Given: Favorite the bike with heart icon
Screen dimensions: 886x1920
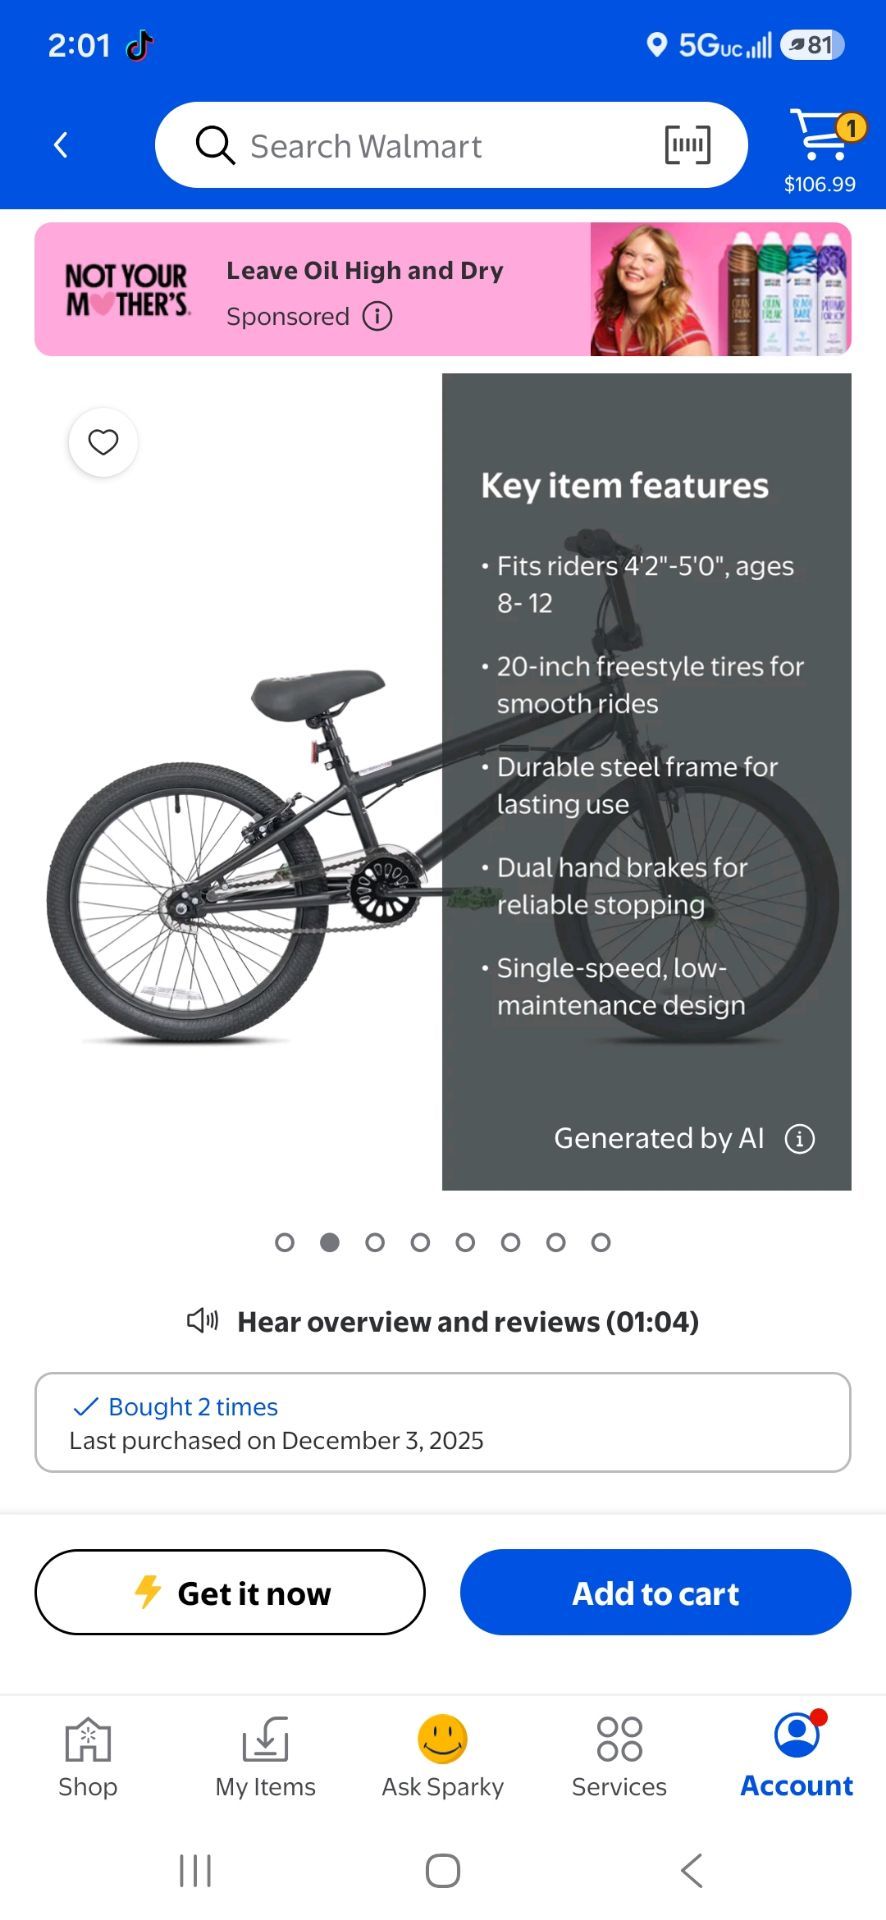Looking at the screenshot, I should point(103,442).
